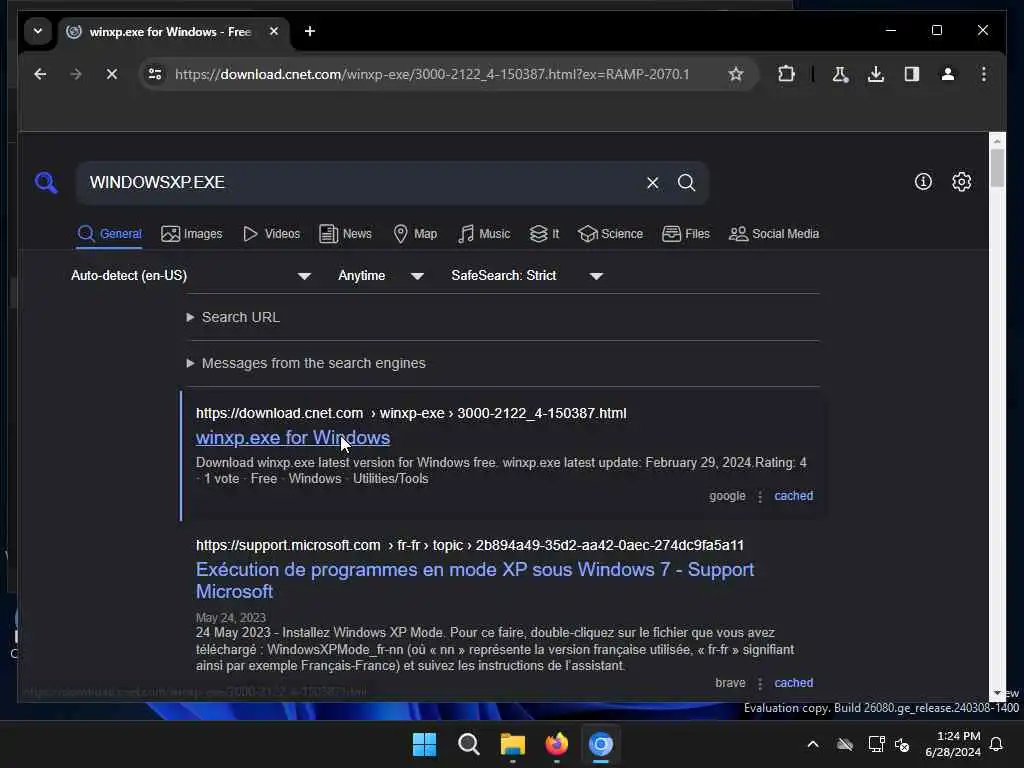1024x768 pixels.
Task: Switch to the Map category
Action: coord(415,234)
